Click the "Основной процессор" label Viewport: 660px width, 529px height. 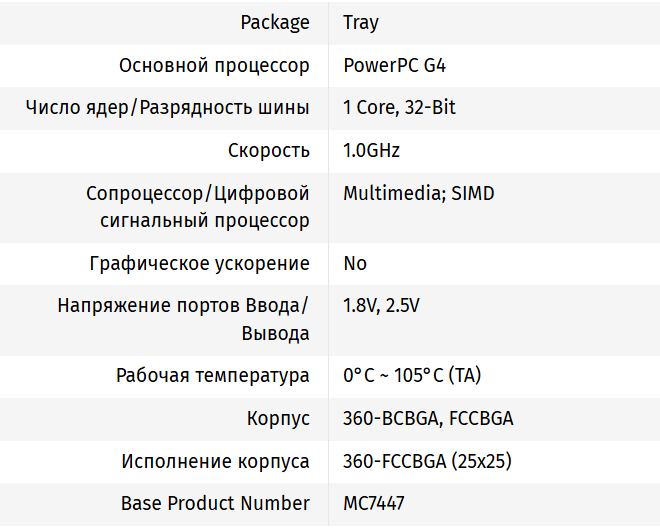pyautogui.click(x=214, y=66)
